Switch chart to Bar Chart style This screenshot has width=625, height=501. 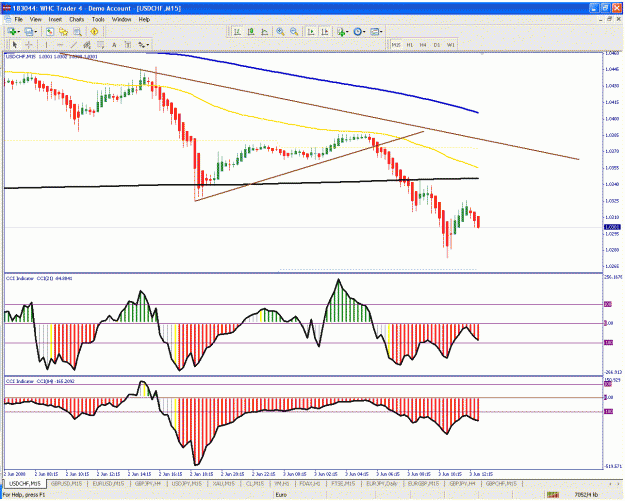point(237,31)
